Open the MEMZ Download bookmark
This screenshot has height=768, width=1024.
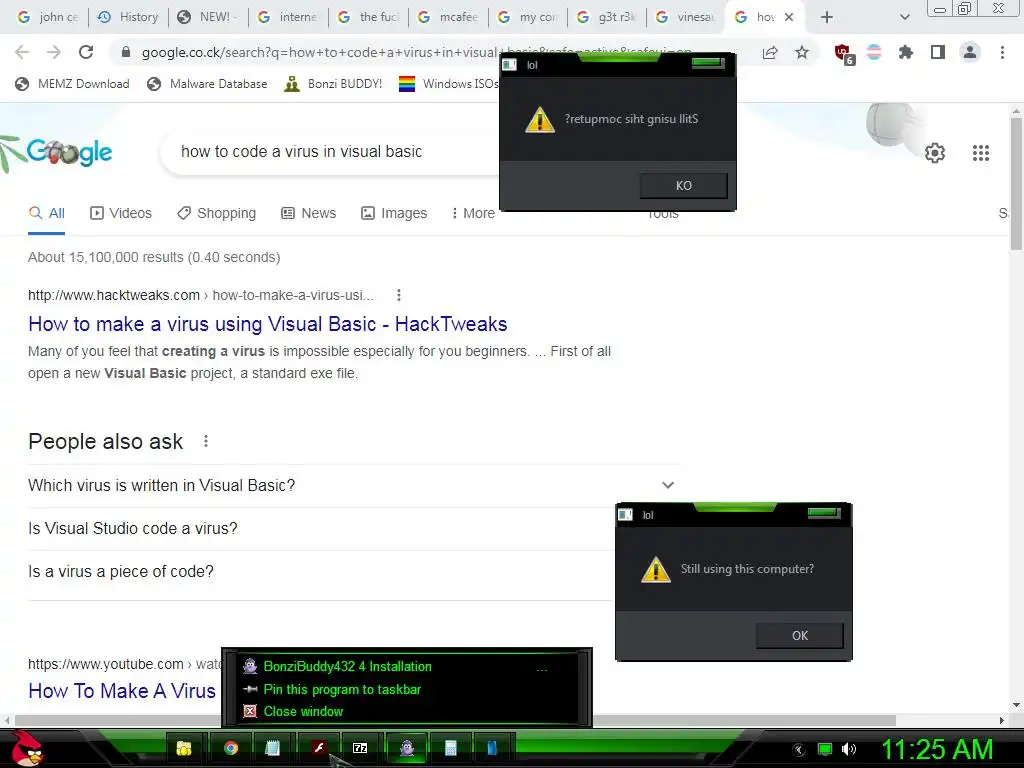tap(72, 84)
